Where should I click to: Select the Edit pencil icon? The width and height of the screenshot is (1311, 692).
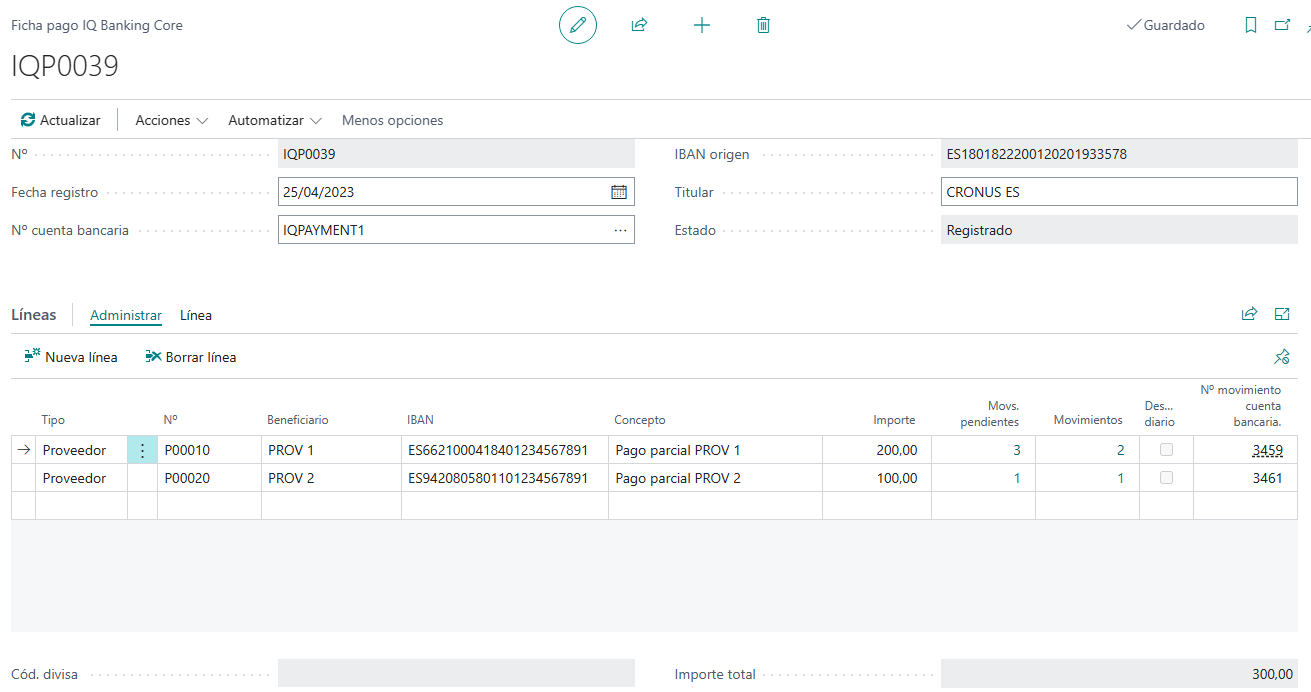pos(577,25)
